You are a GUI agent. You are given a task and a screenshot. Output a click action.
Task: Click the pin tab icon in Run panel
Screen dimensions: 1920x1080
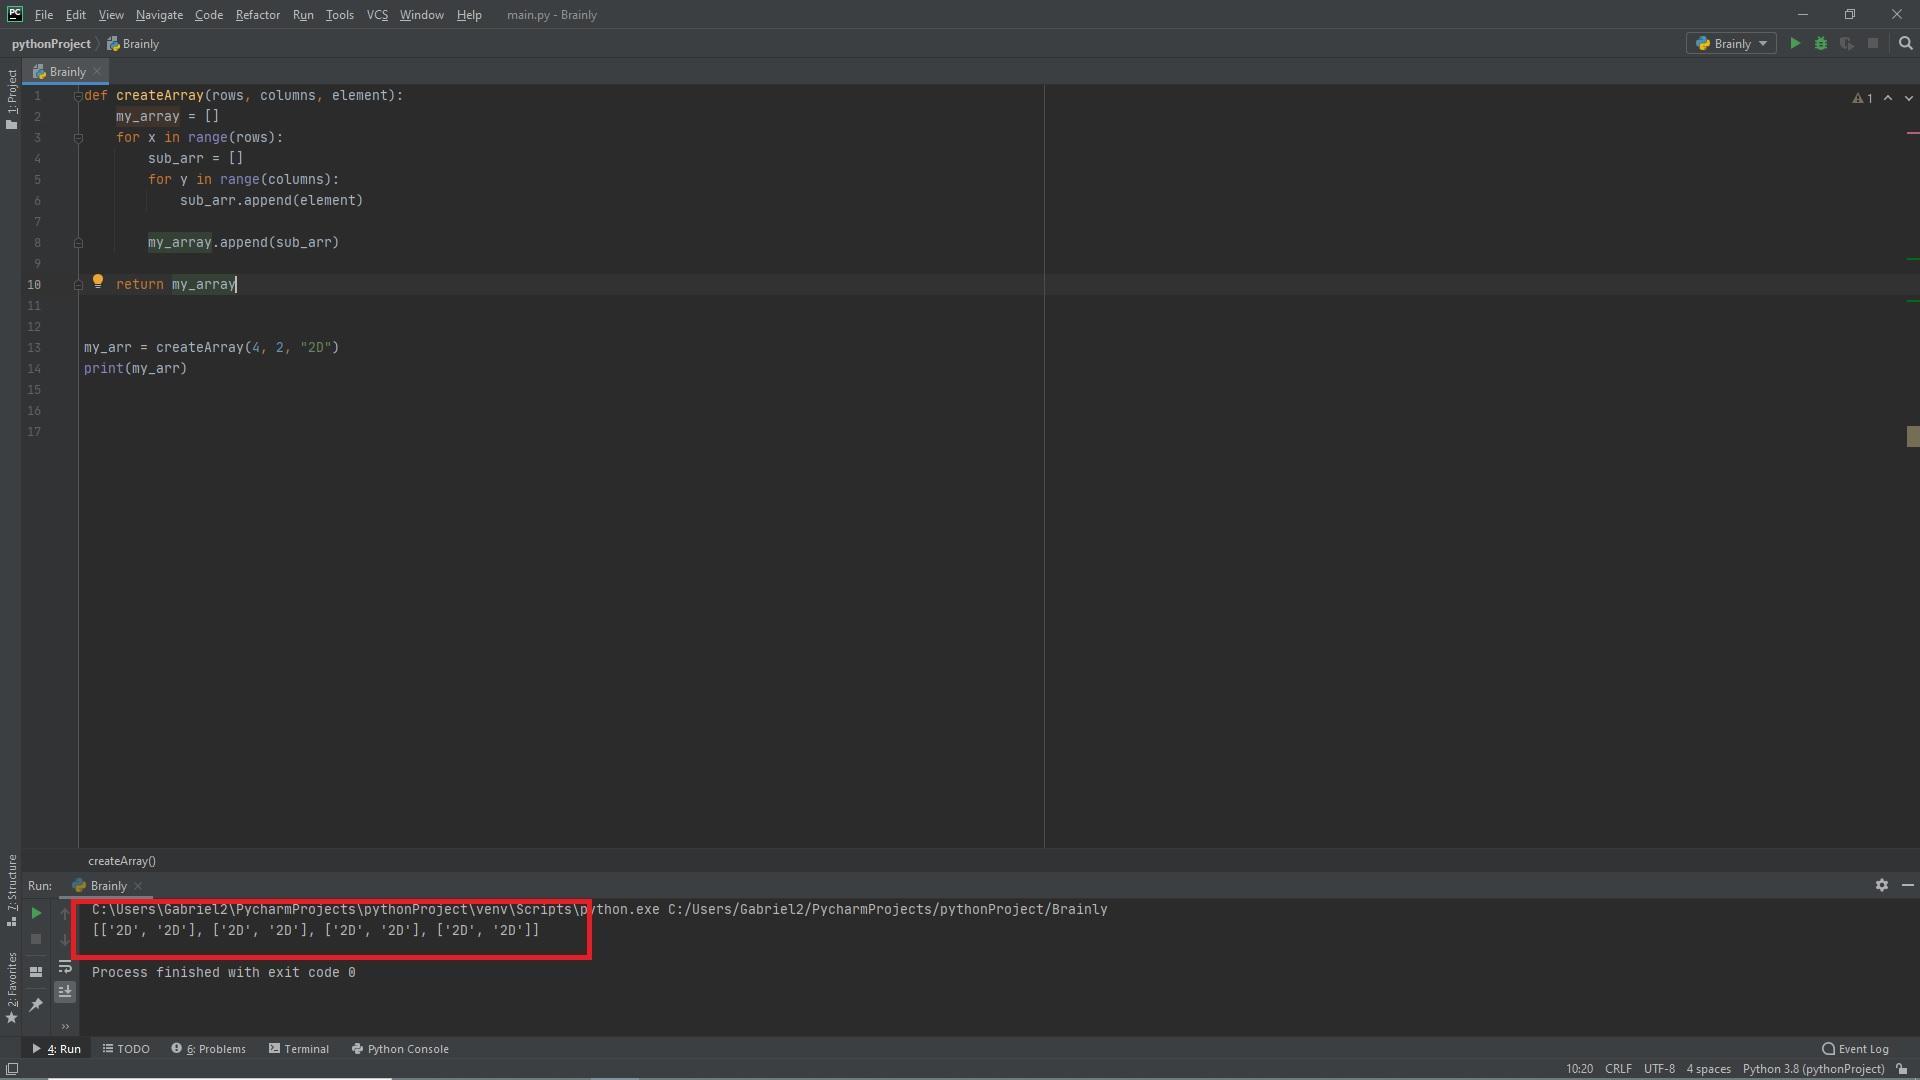tap(36, 1004)
